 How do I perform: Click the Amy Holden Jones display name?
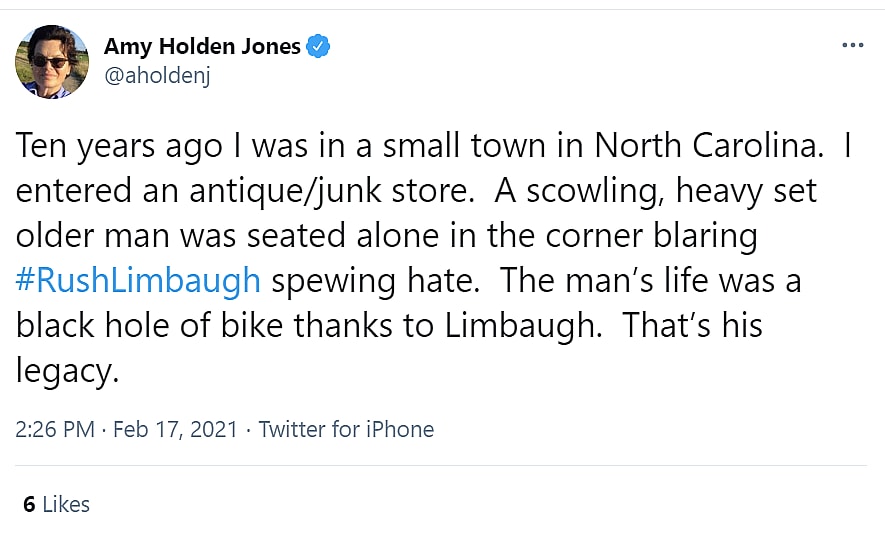point(202,47)
